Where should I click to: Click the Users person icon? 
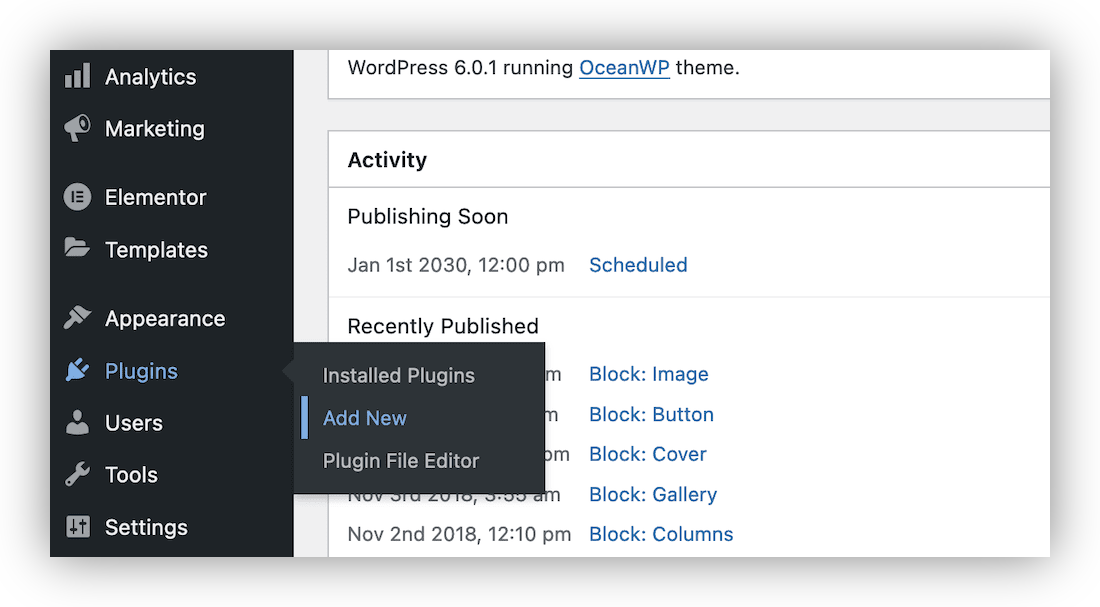pyautogui.click(x=77, y=423)
